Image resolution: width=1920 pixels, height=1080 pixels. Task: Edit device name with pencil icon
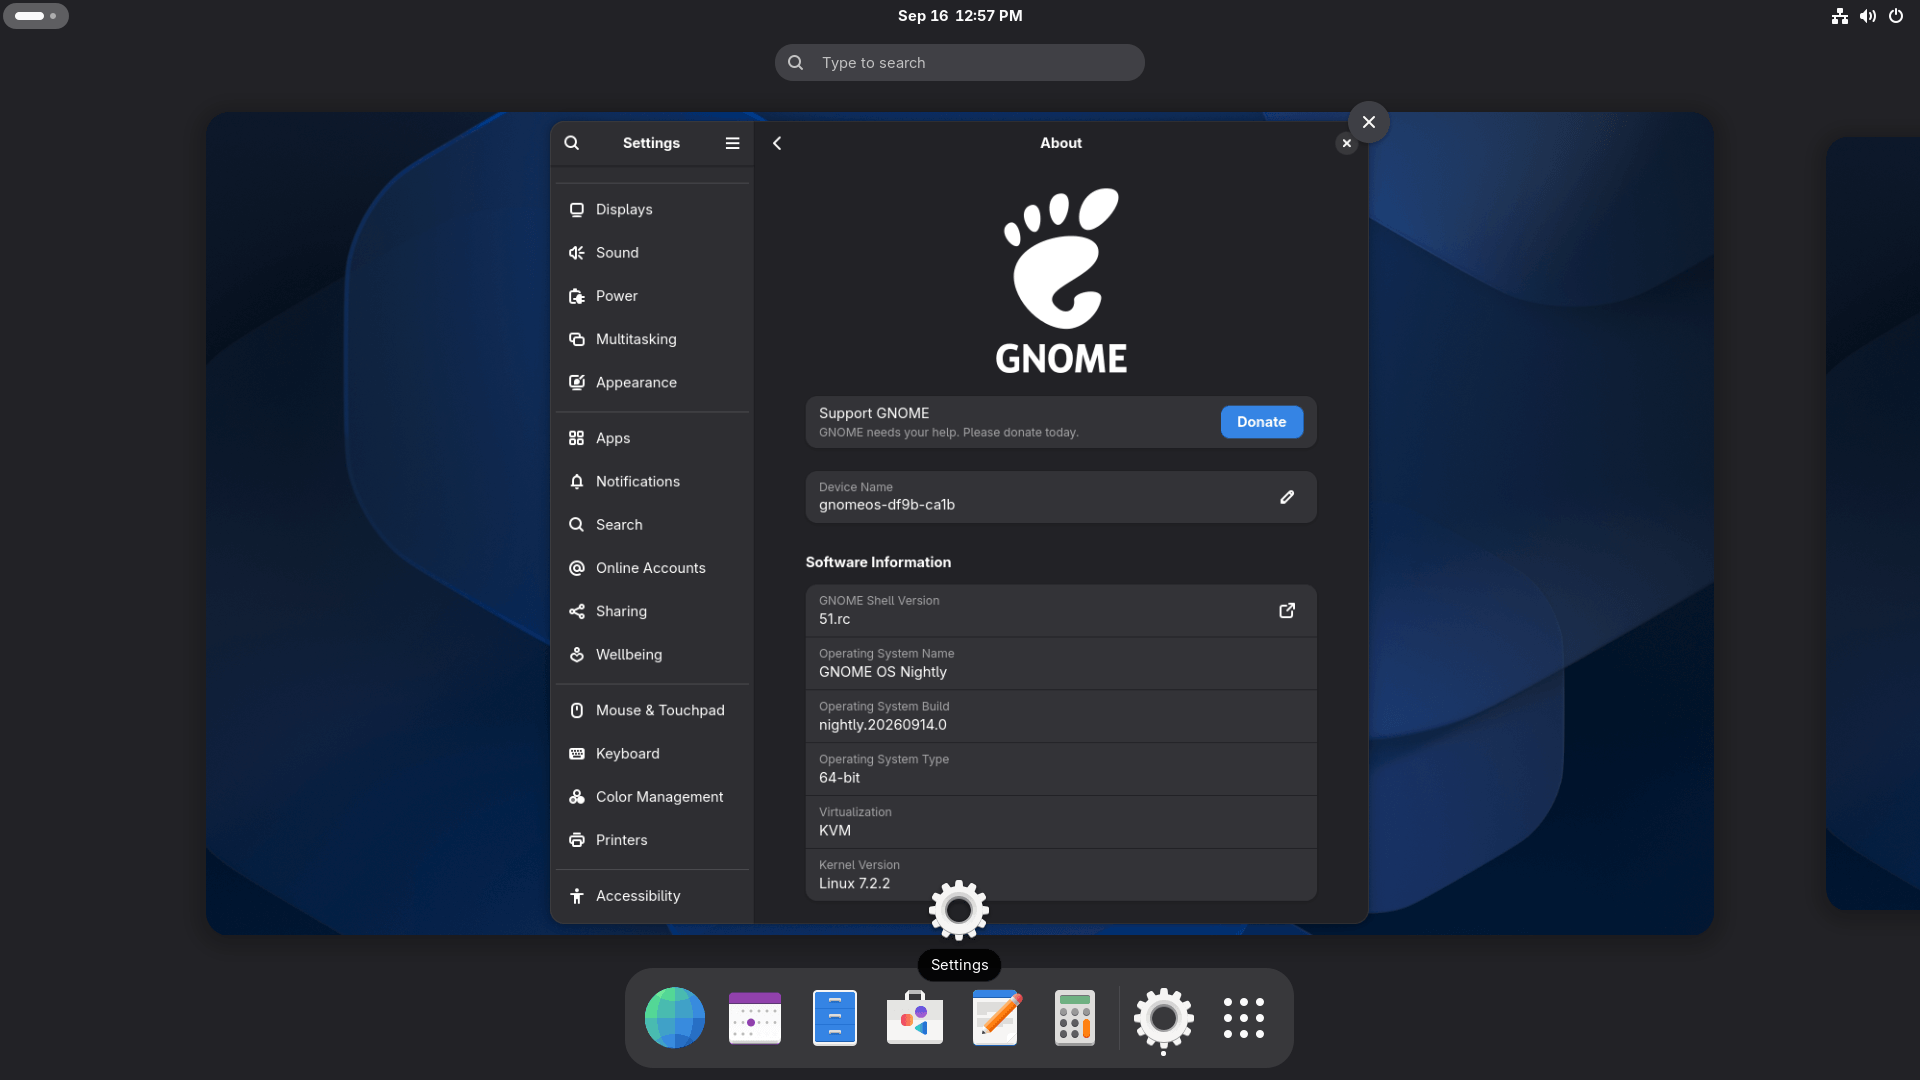click(x=1287, y=497)
